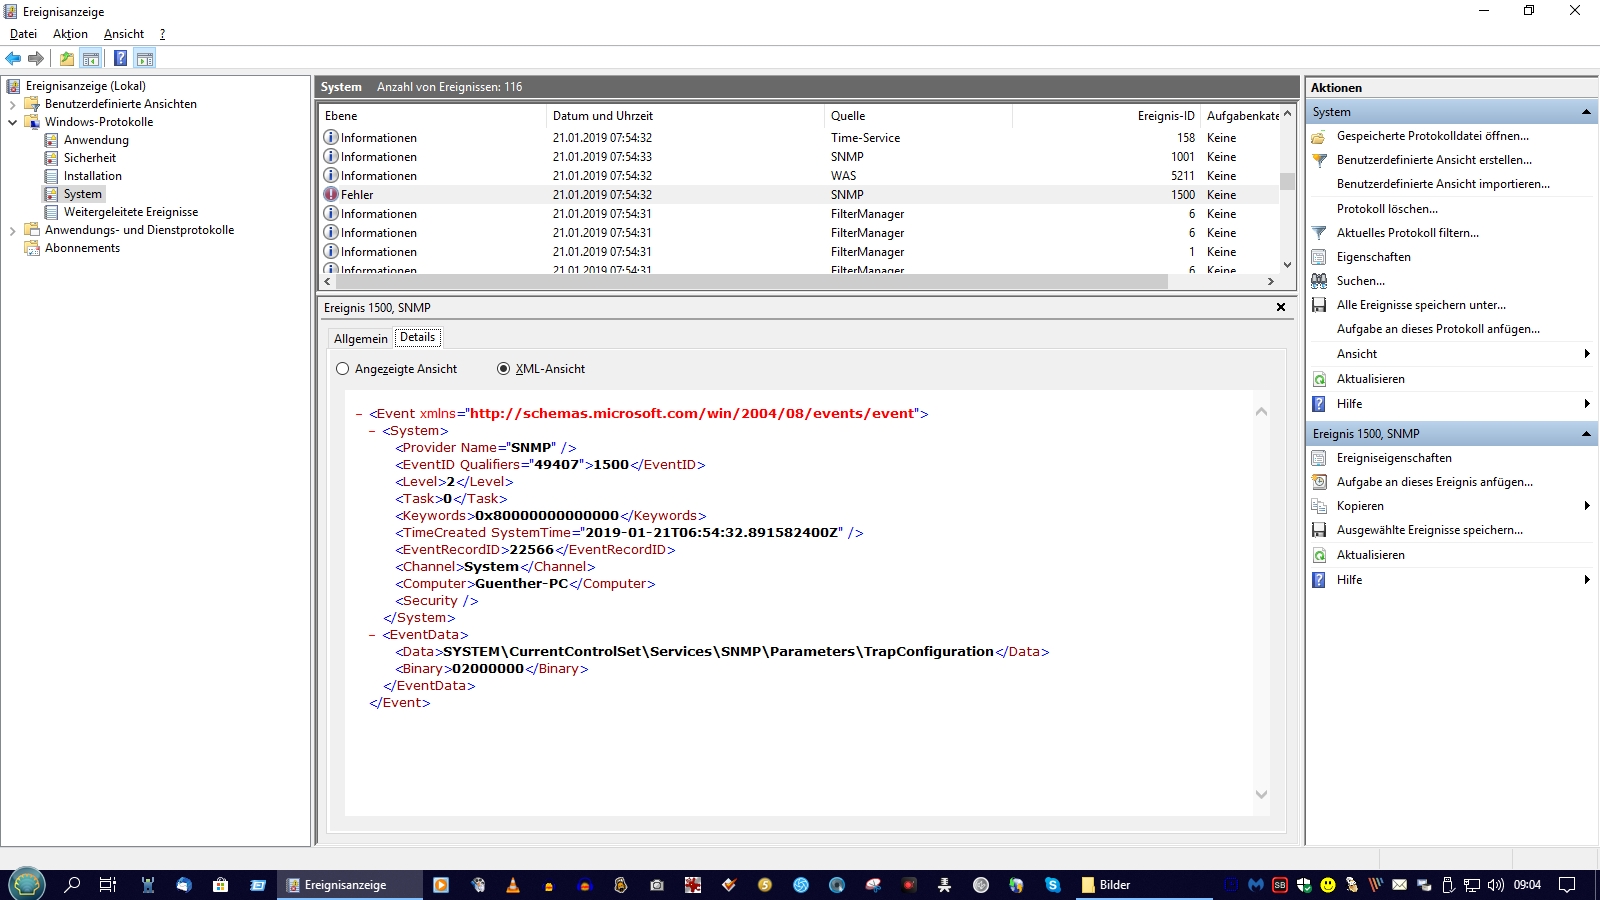Select the Time-Service event row
The height and width of the screenshot is (900, 1600).
click(x=799, y=138)
